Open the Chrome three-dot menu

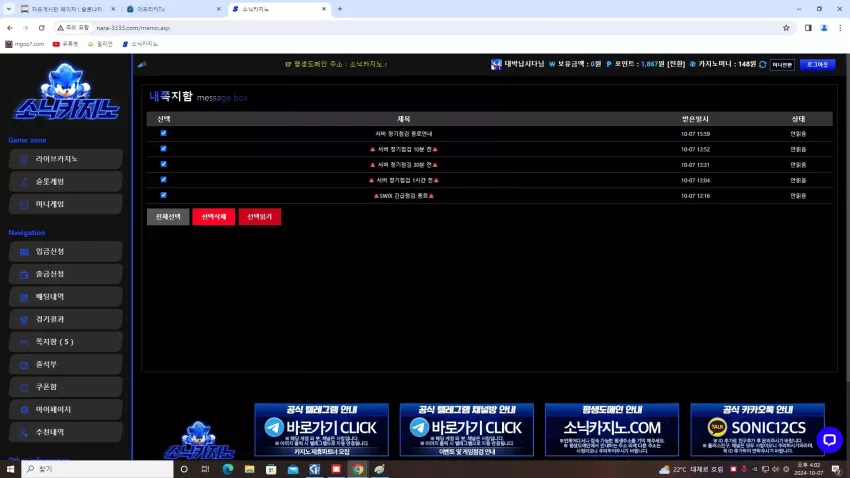pos(840,28)
